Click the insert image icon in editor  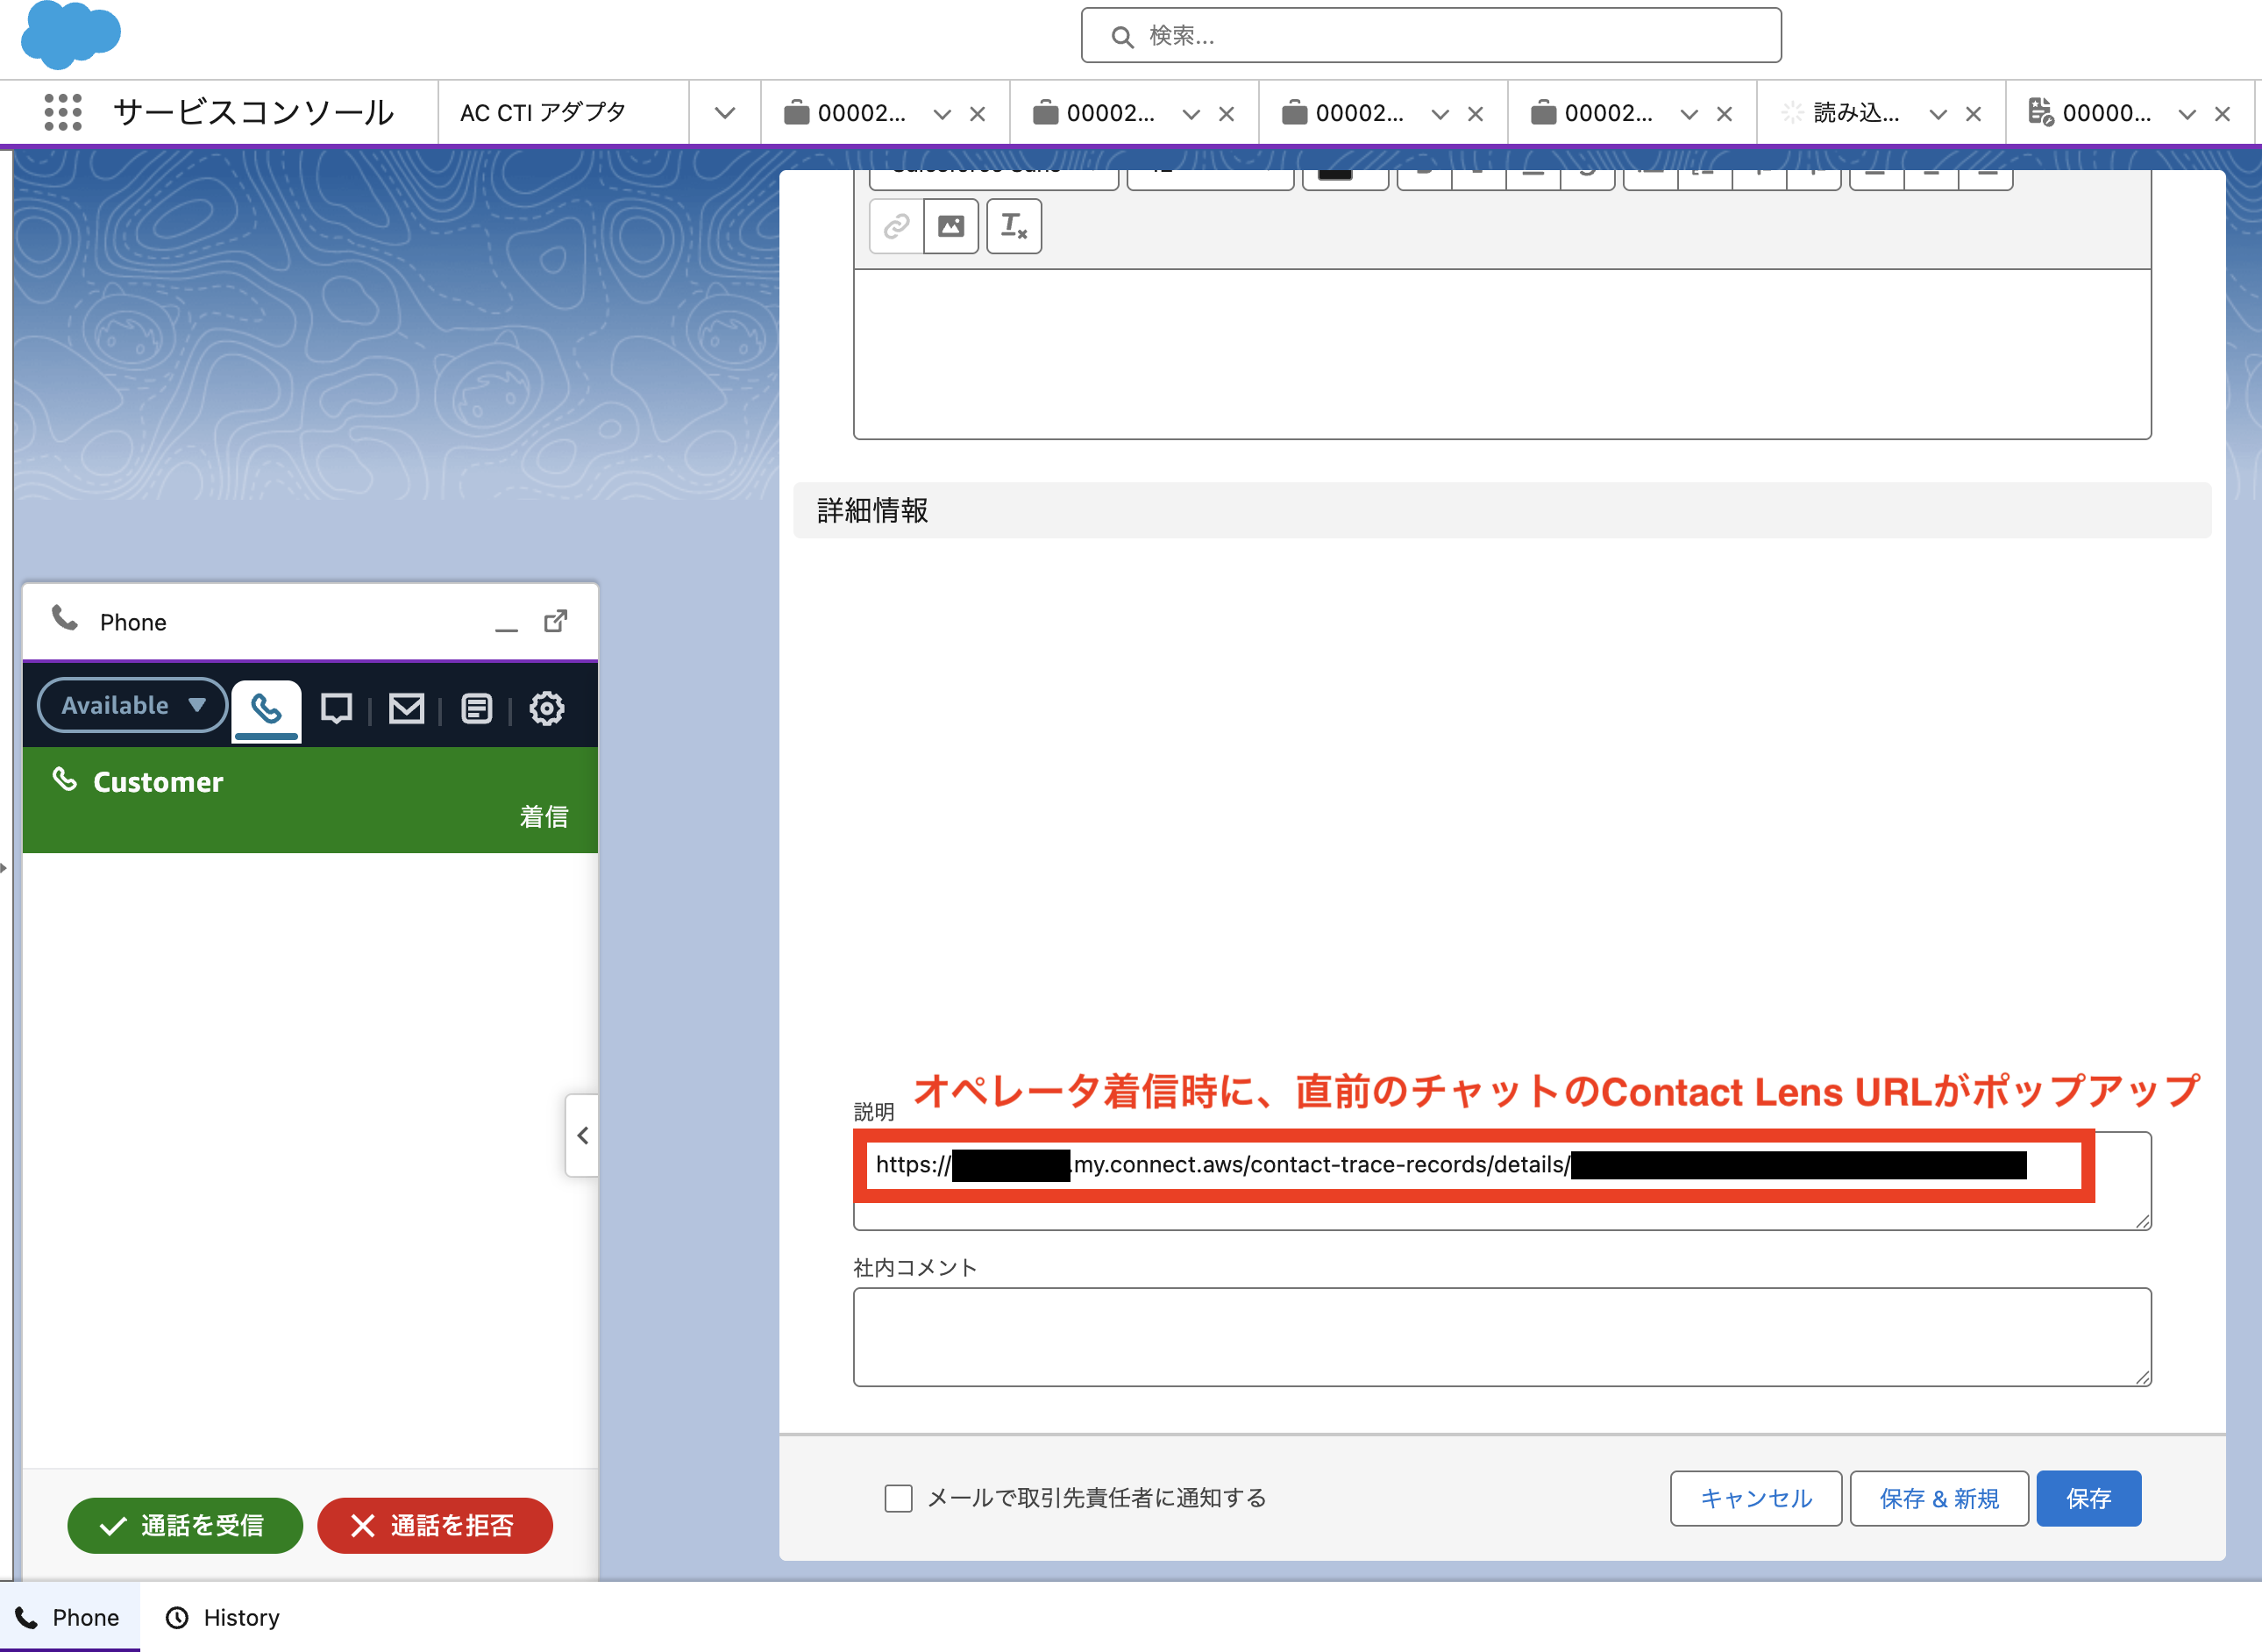[950, 226]
